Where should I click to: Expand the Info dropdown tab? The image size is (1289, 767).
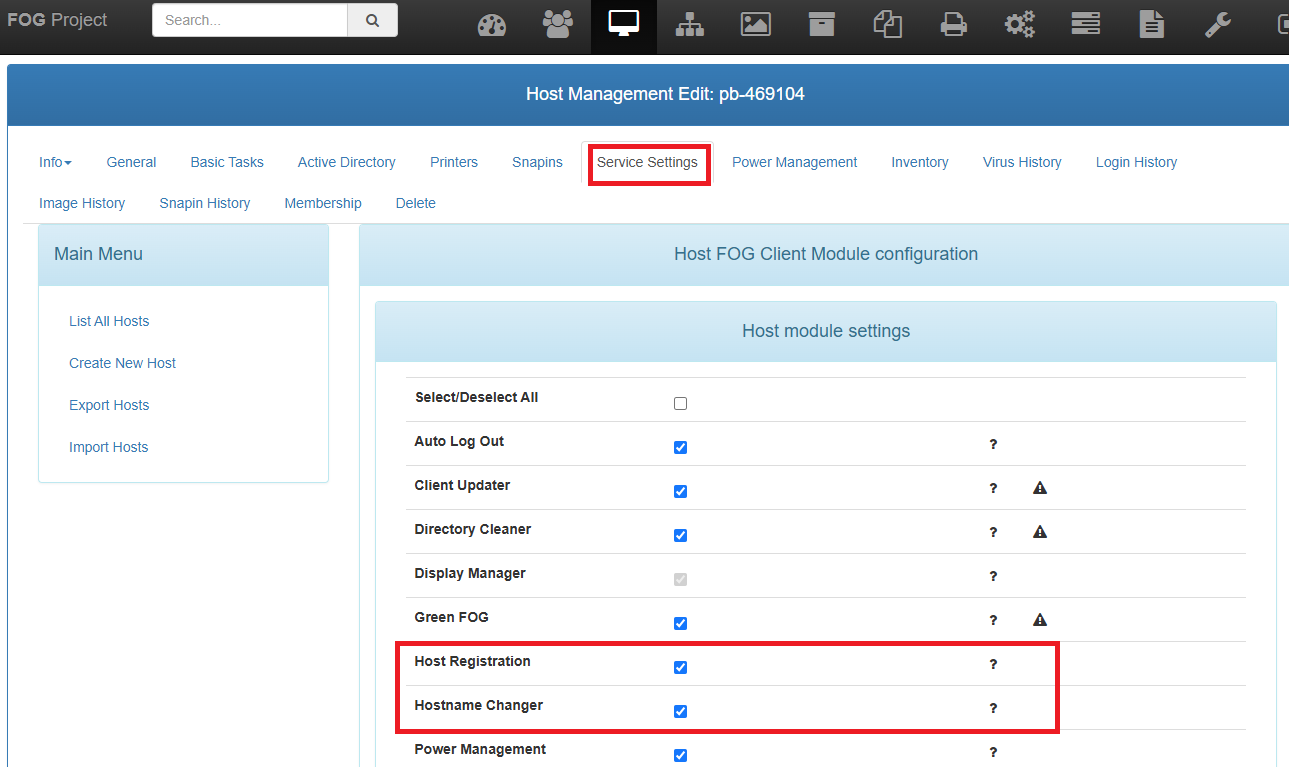point(55,162)
